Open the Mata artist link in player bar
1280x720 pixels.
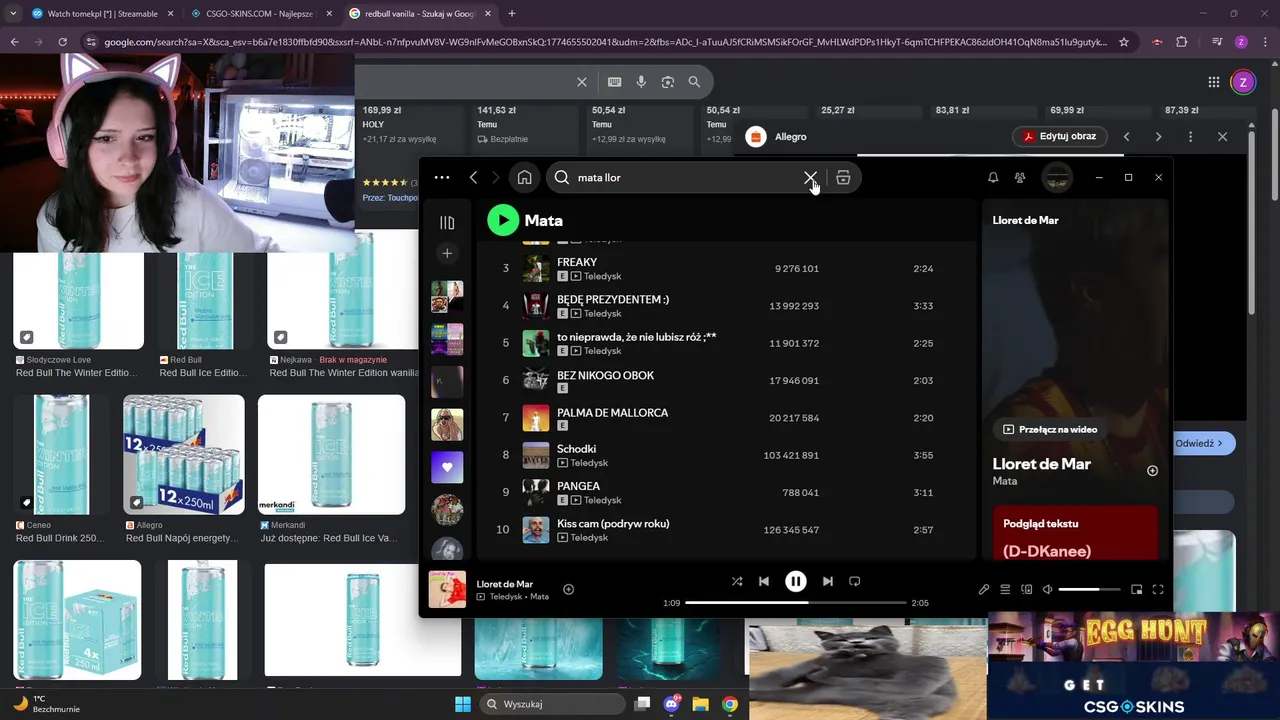click(539, 597)
